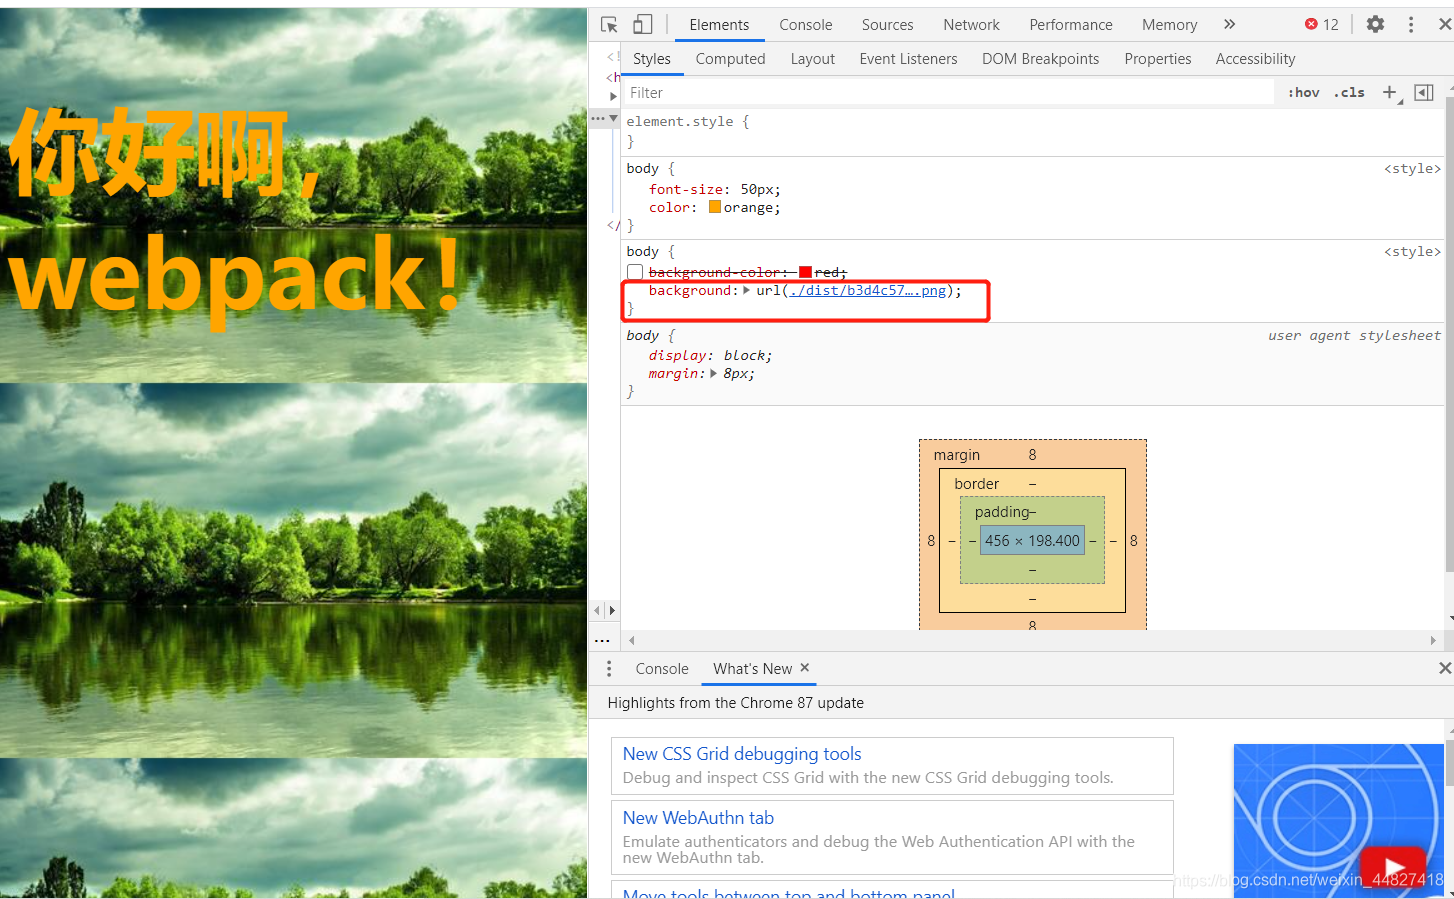Screen dimensions: 1454x899
Task: Open DevTools settings gear
Action: coord(1376,24)
